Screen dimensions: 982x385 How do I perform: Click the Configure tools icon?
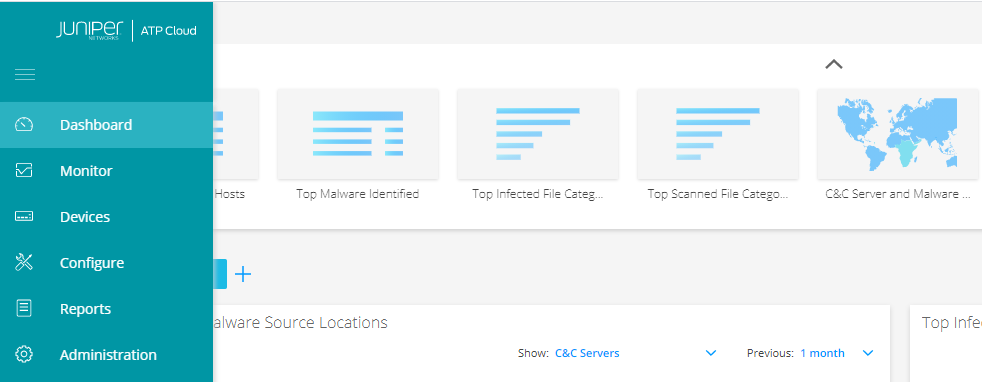24,262
